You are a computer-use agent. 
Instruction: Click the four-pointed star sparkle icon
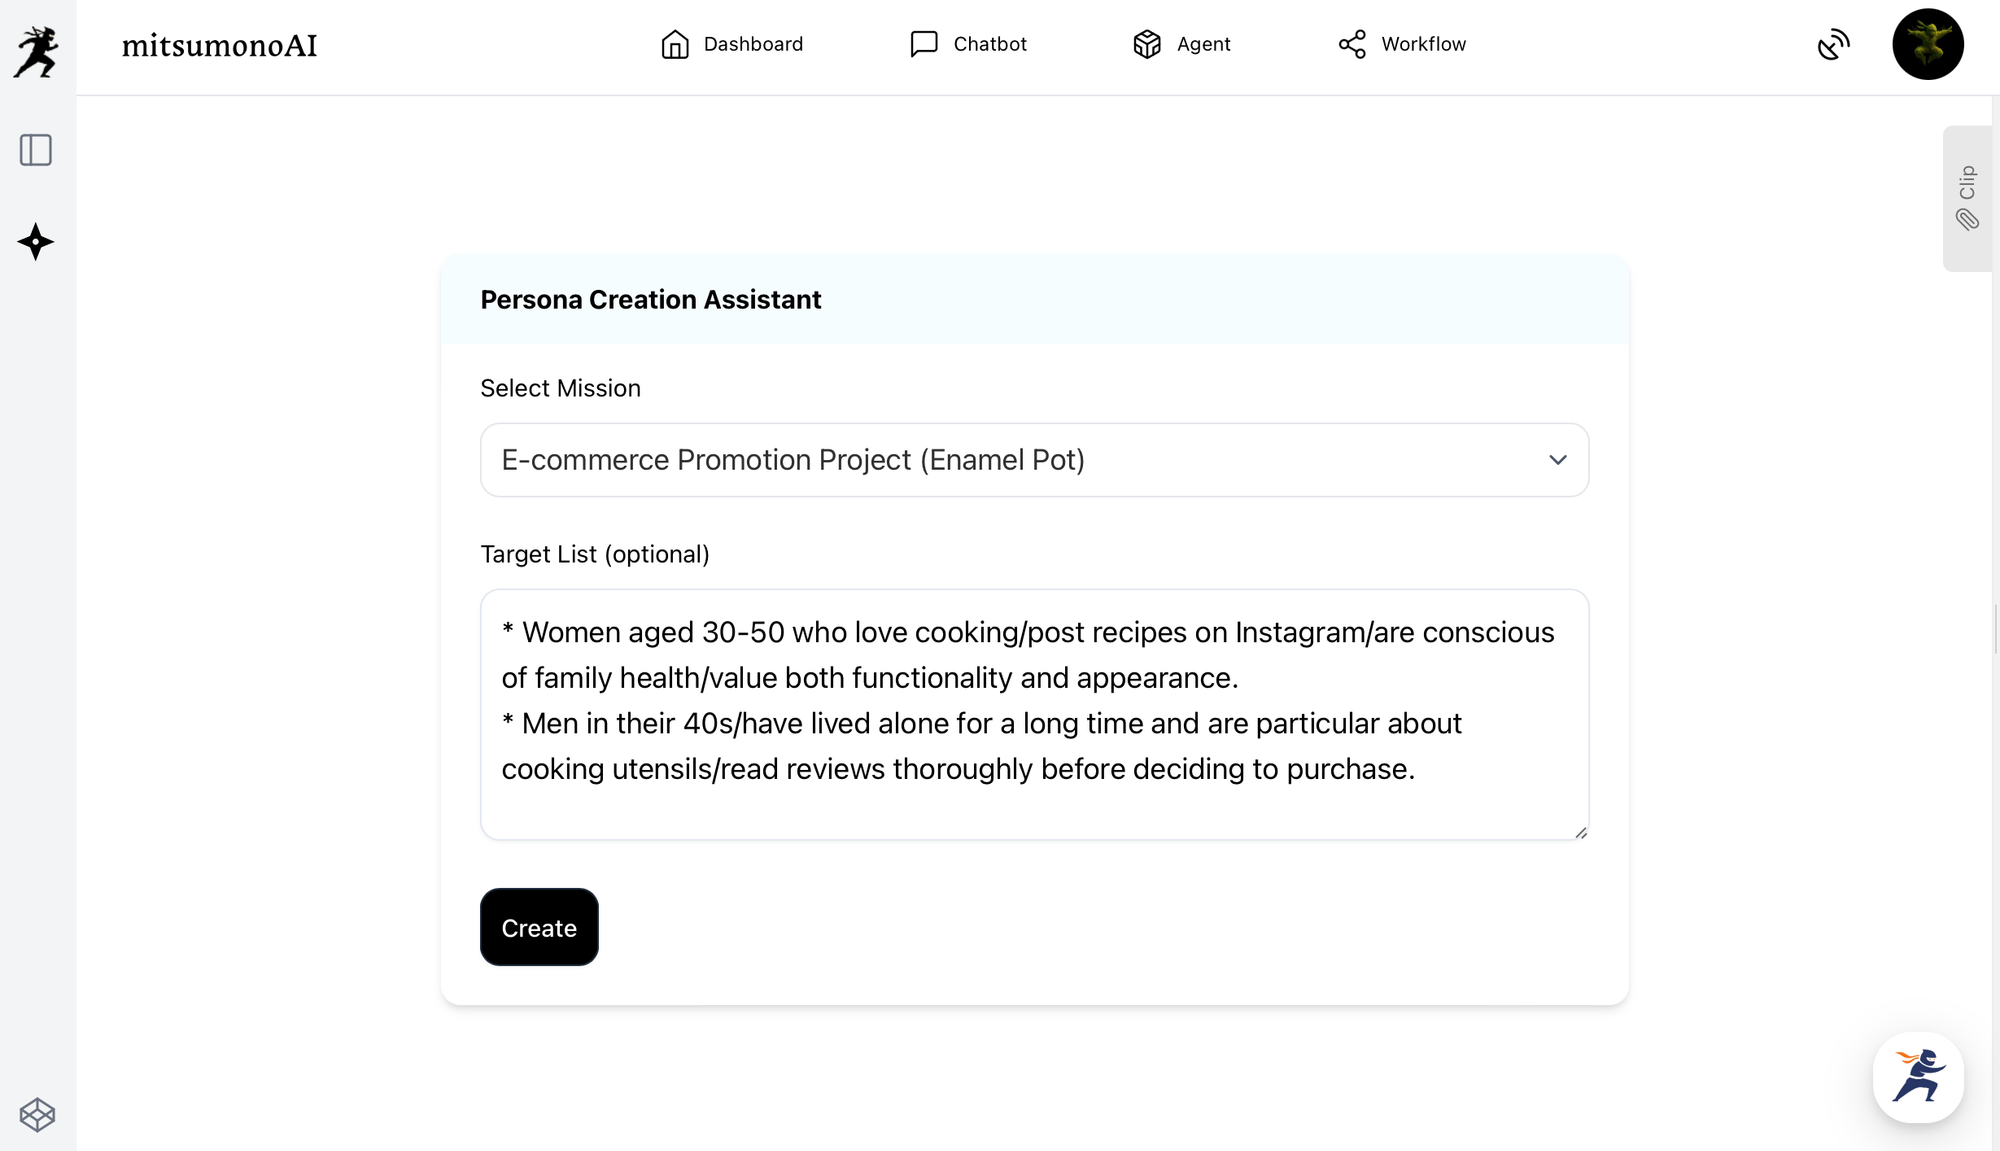pos(36,242)
